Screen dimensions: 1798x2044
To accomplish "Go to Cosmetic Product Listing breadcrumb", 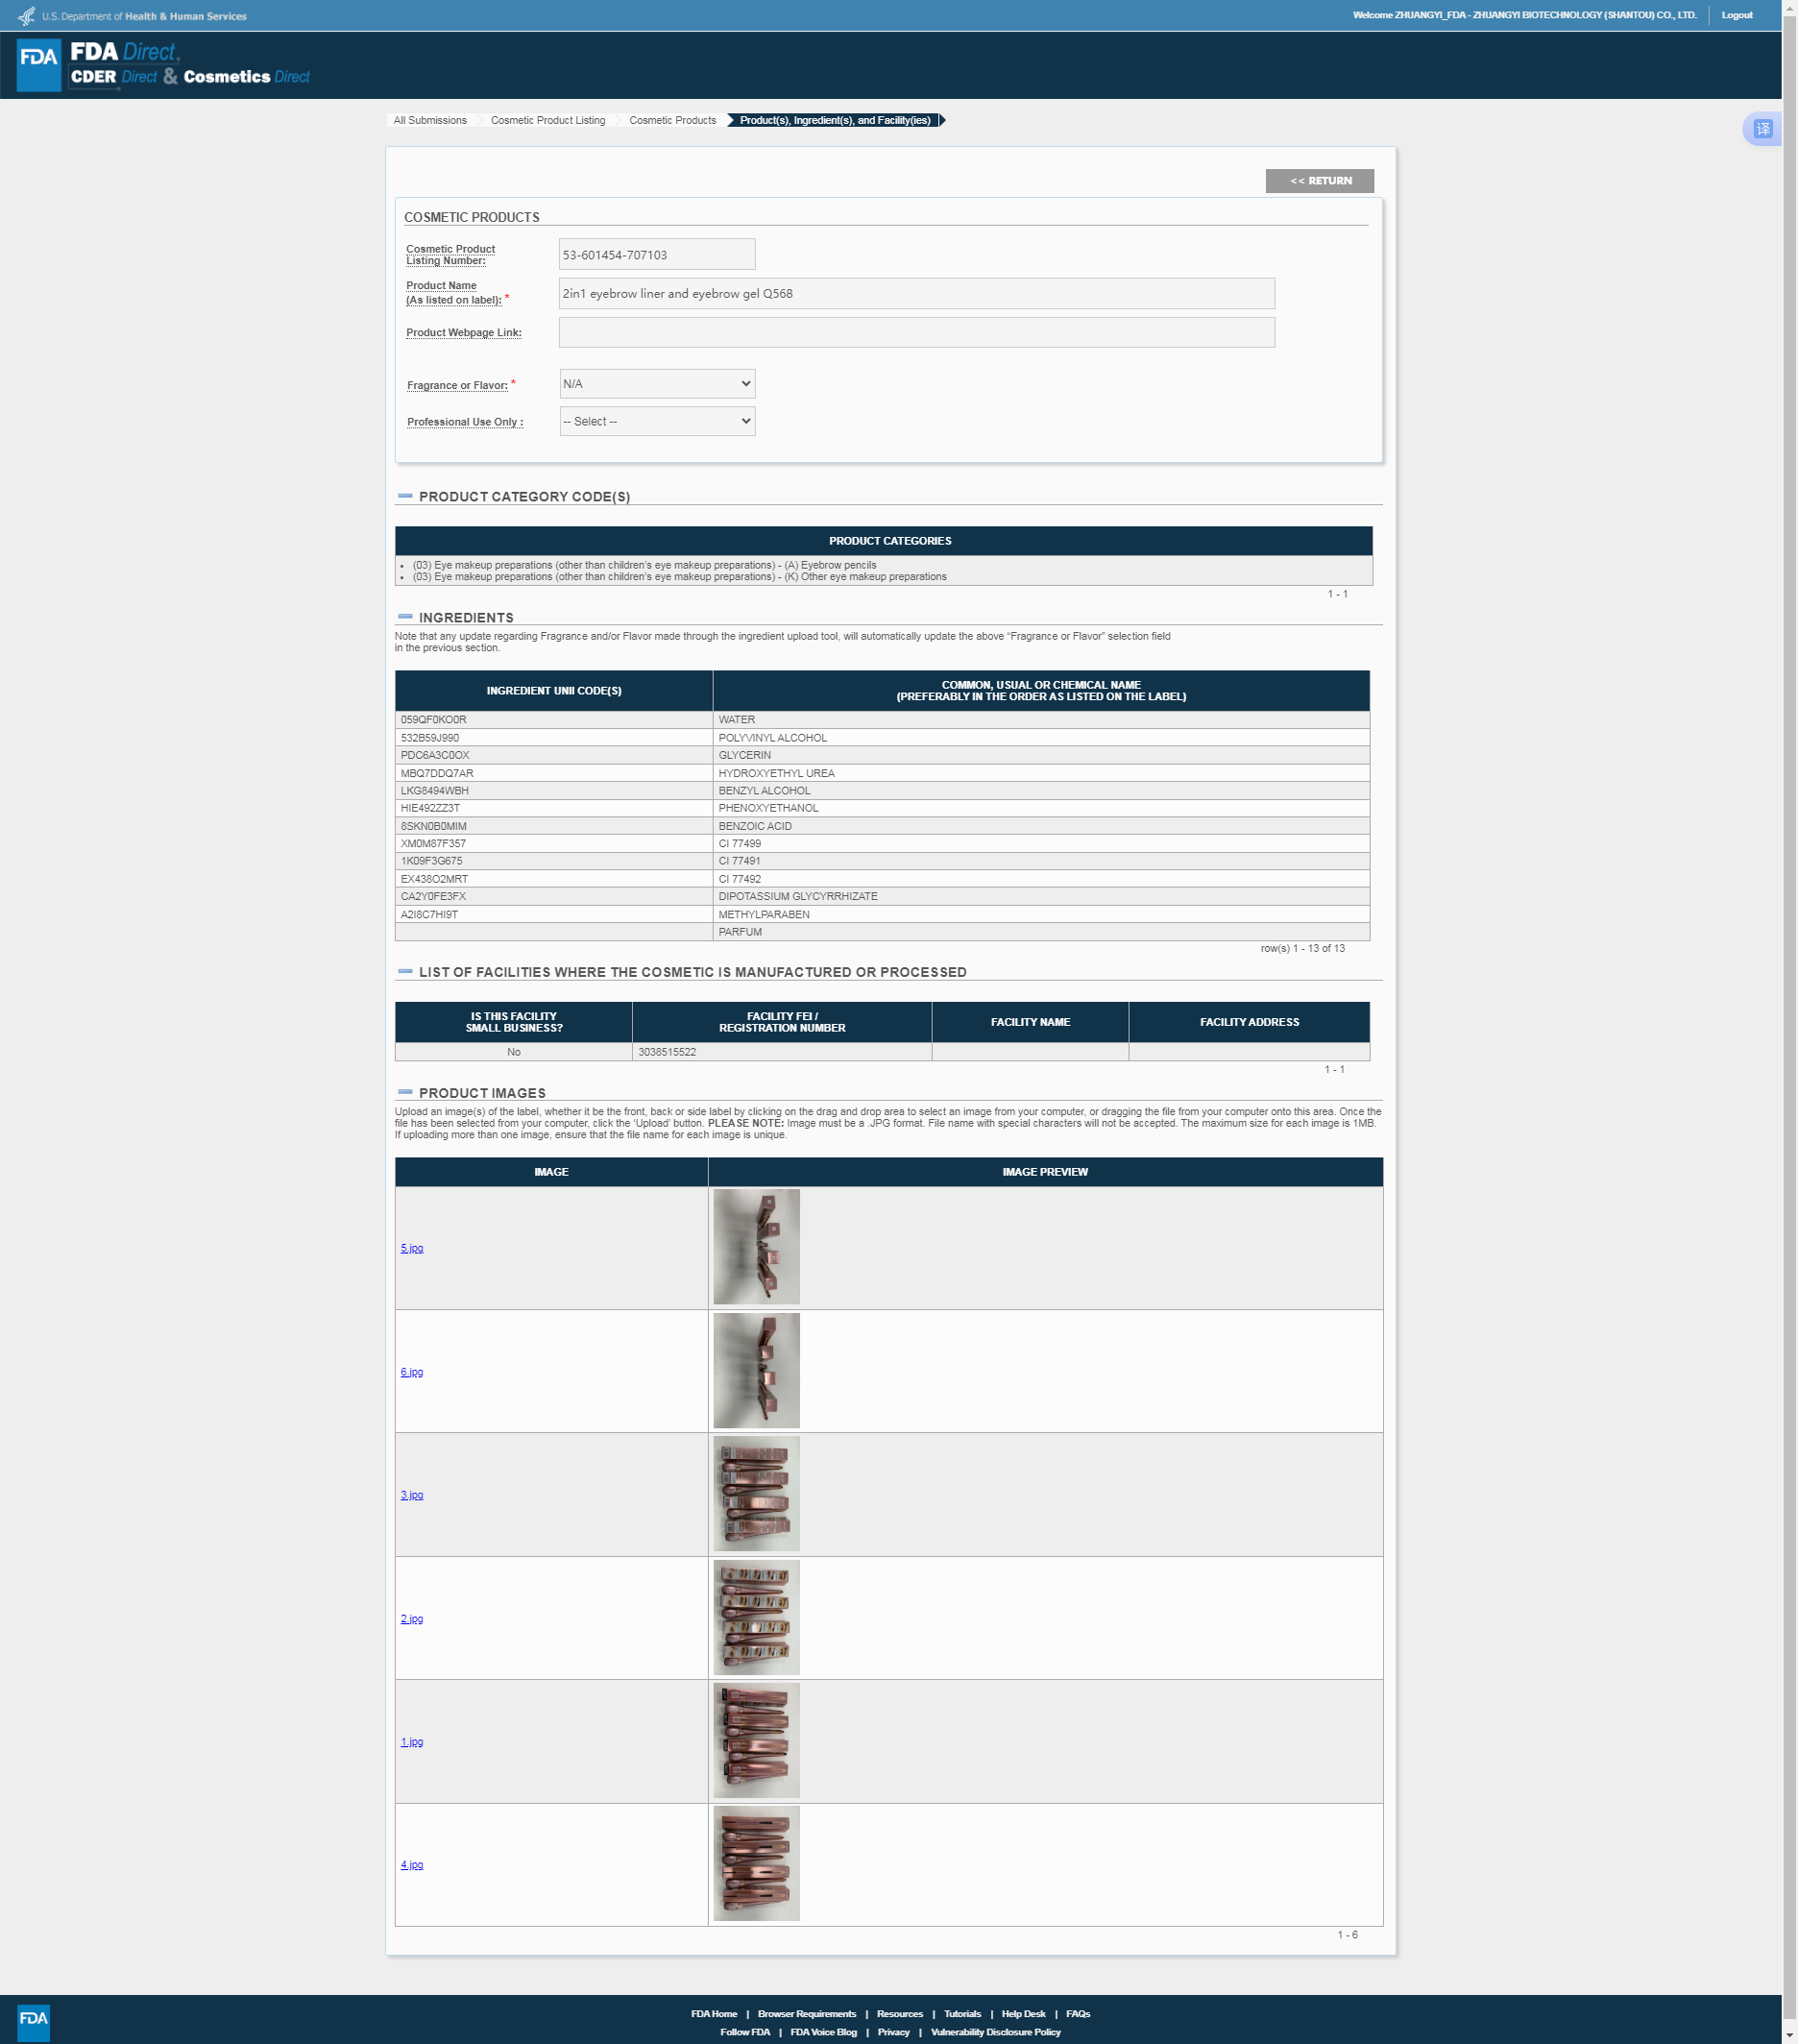I will (548, 120).
